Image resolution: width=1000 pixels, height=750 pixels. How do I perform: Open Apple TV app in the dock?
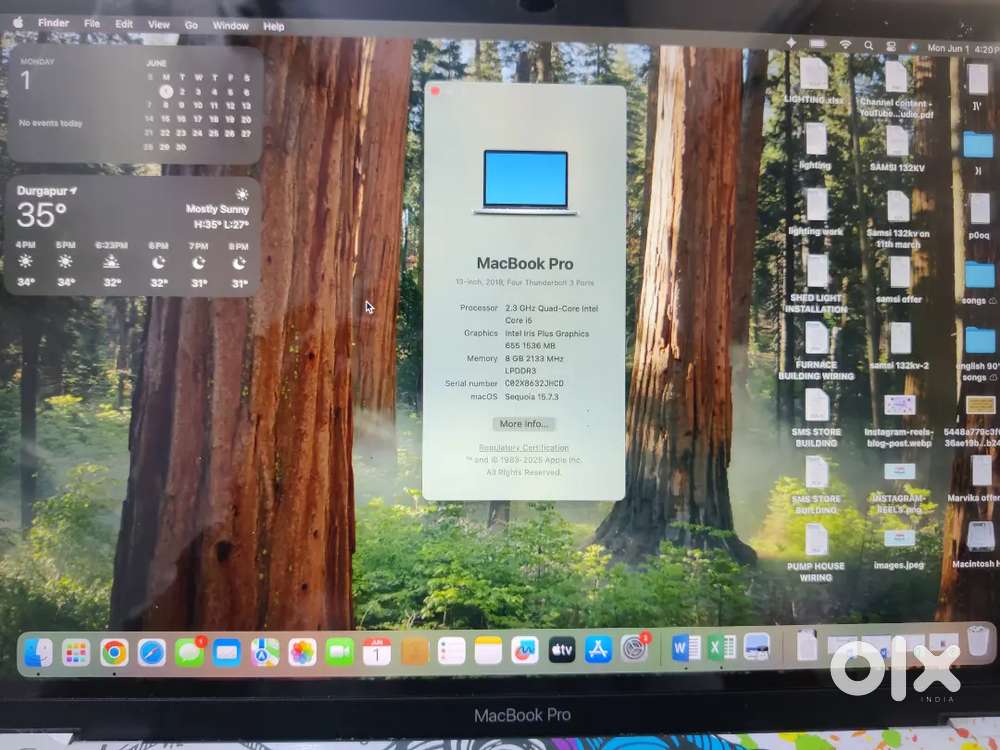coord(561,650)
